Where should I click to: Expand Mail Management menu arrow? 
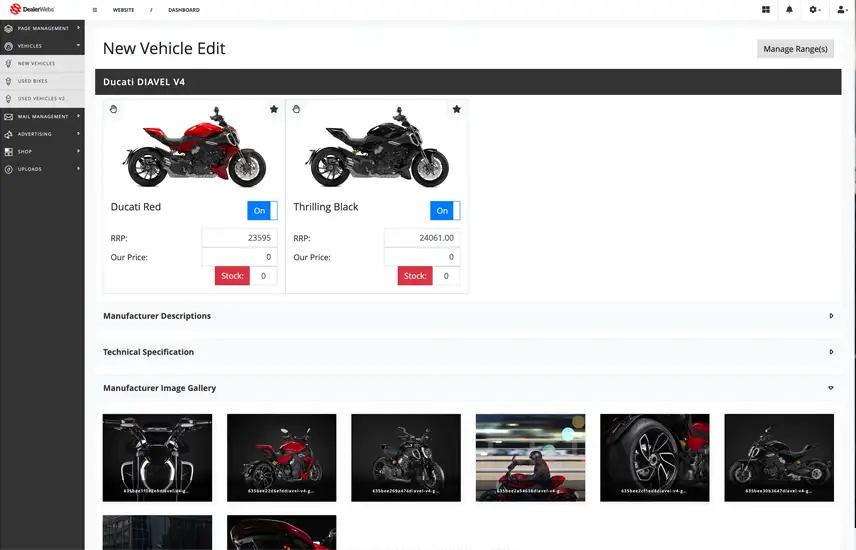pos(79,116)
